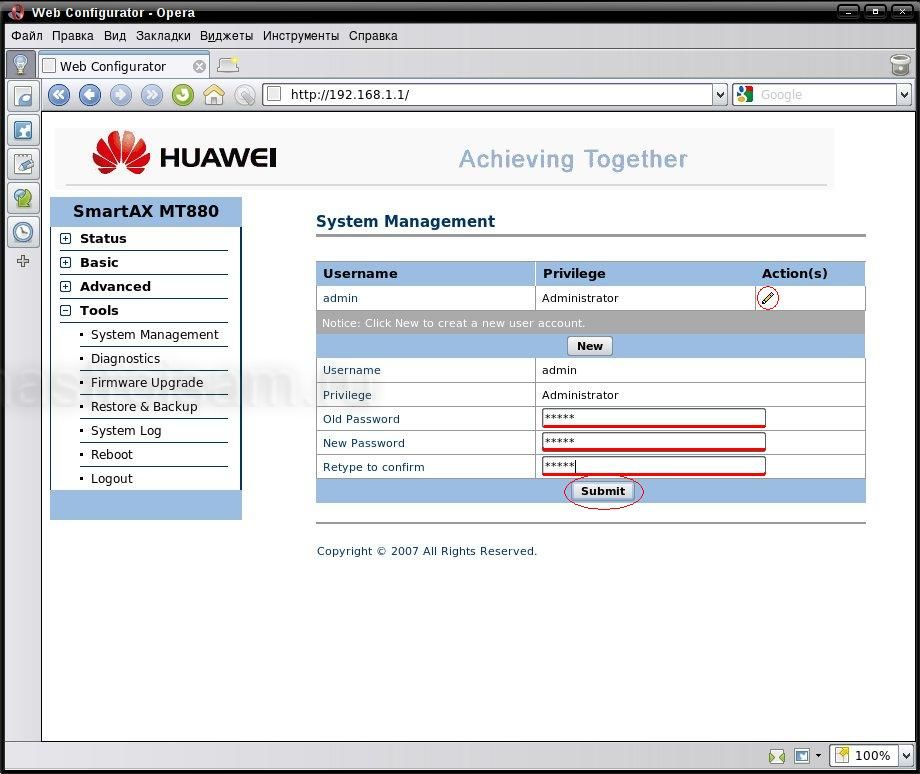The height and width of the screenshot is (774, 920).
Task: Open the Правка menu
Action: point(73,36)
